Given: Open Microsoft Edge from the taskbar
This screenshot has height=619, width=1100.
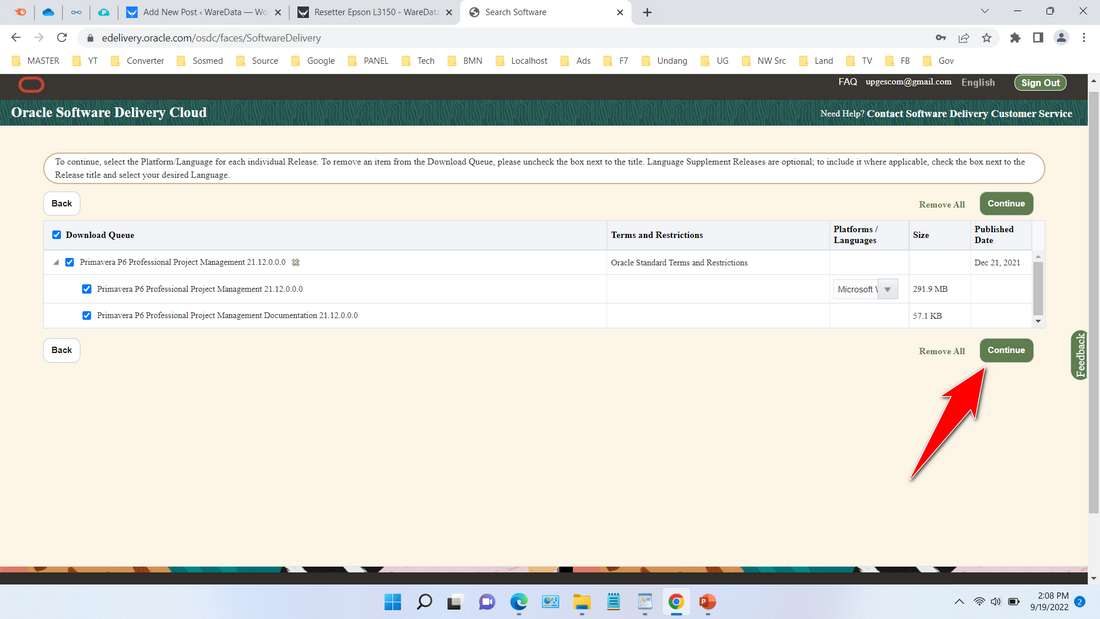Looking at the screenshot, I should coord(518,602).
